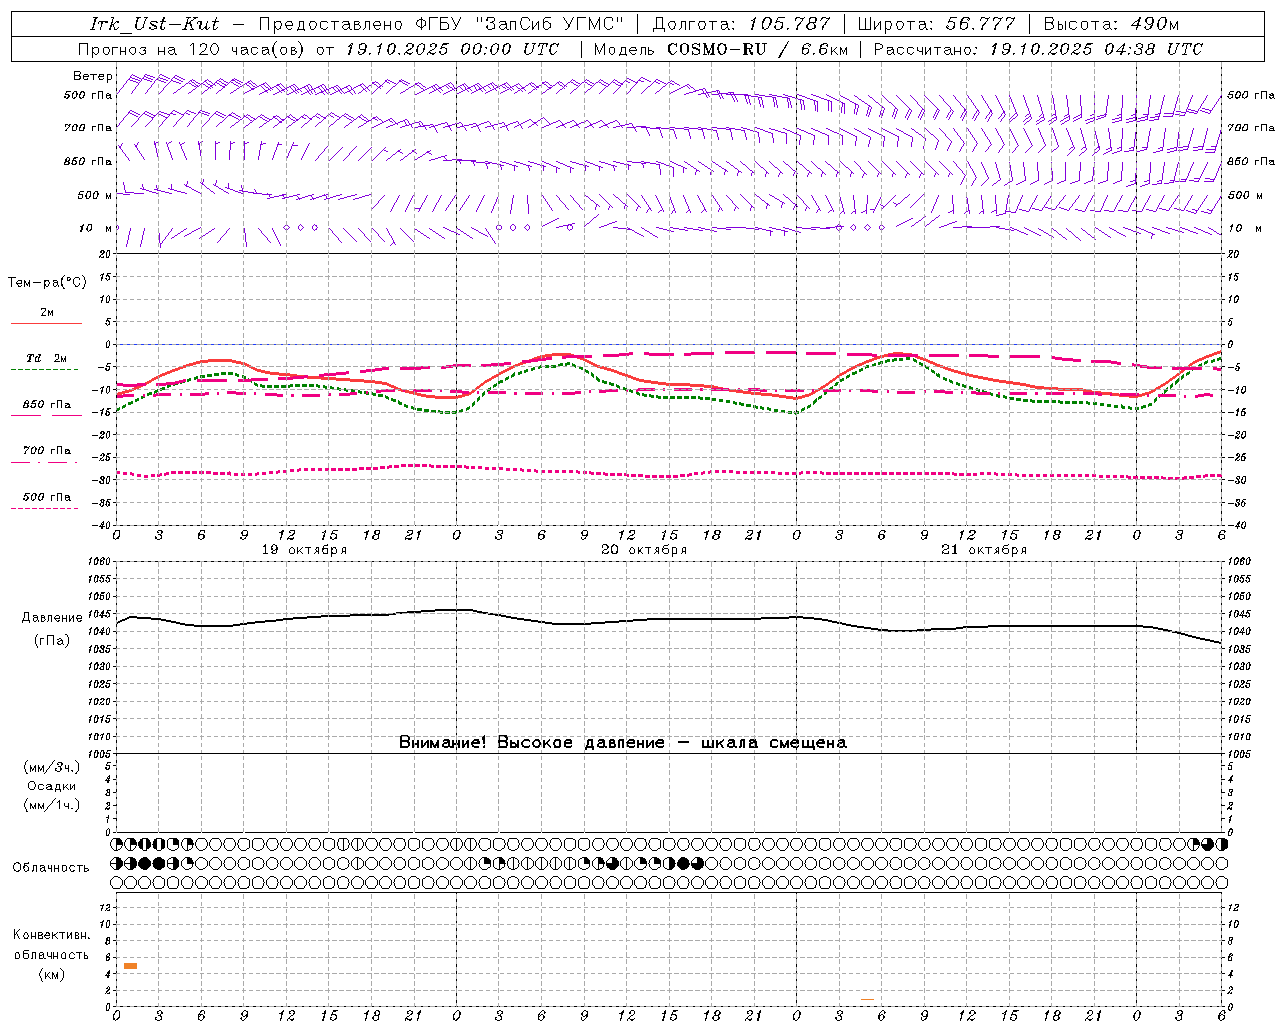Click the station name Irk_Ust-Kut in header
This screenshot has width=1280, height=1024.
(x=155, y=24)
